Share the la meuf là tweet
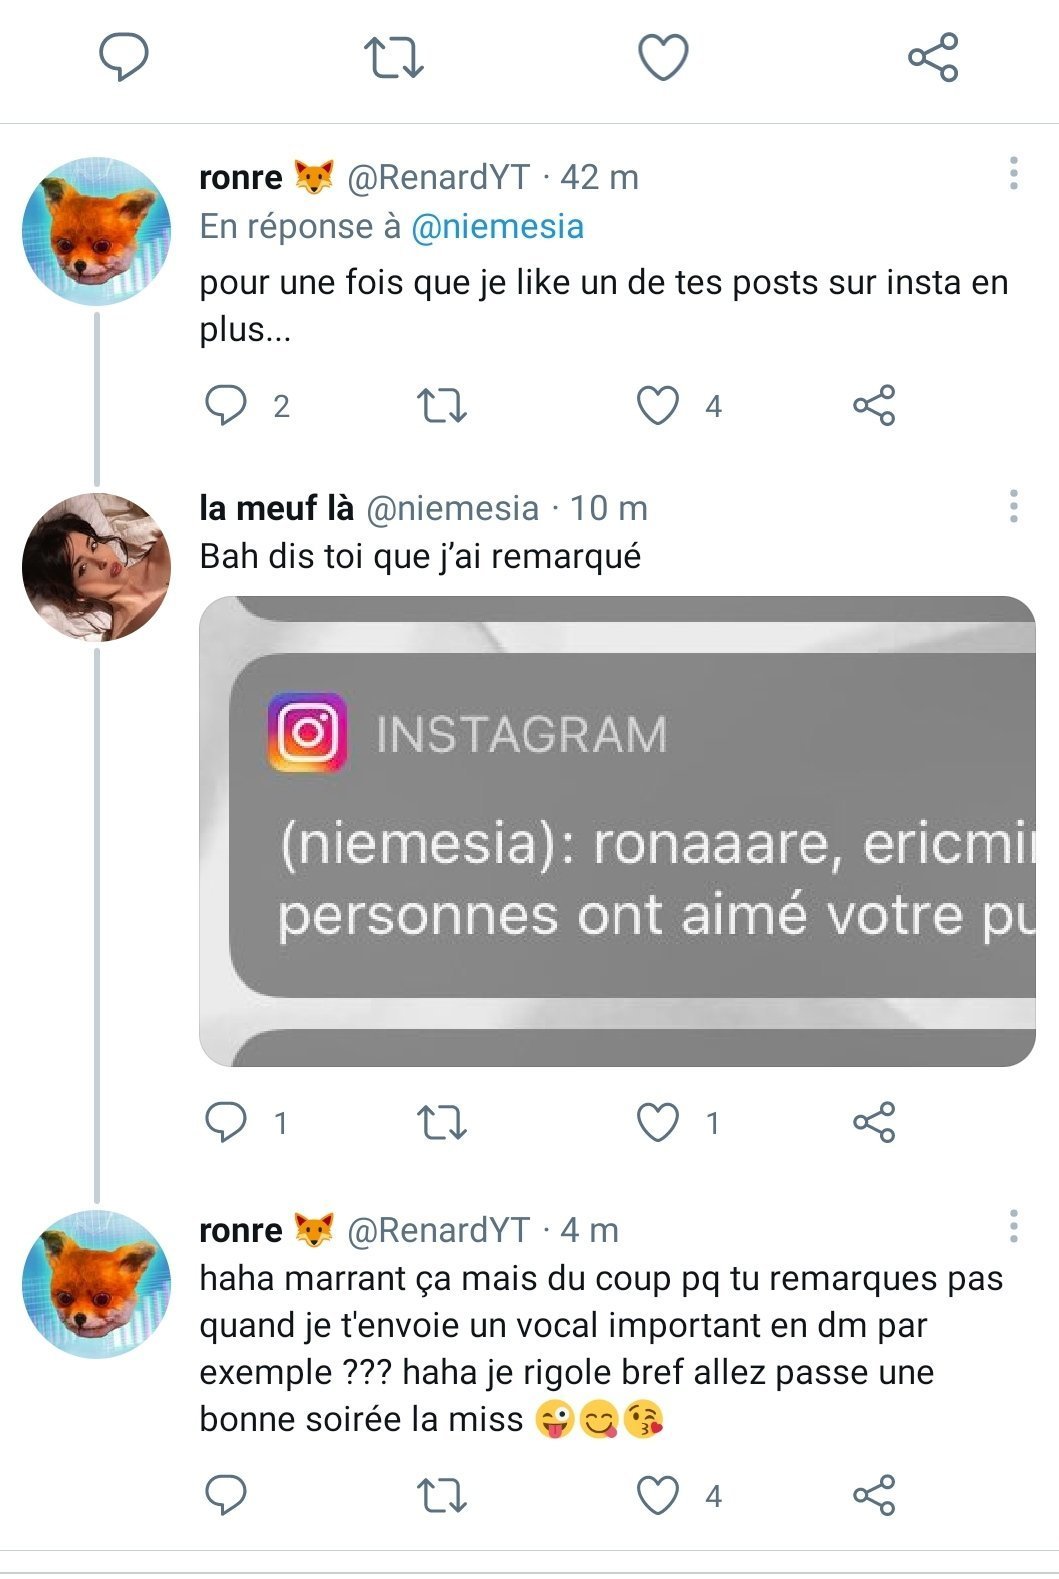 (x=874, y=1123)
